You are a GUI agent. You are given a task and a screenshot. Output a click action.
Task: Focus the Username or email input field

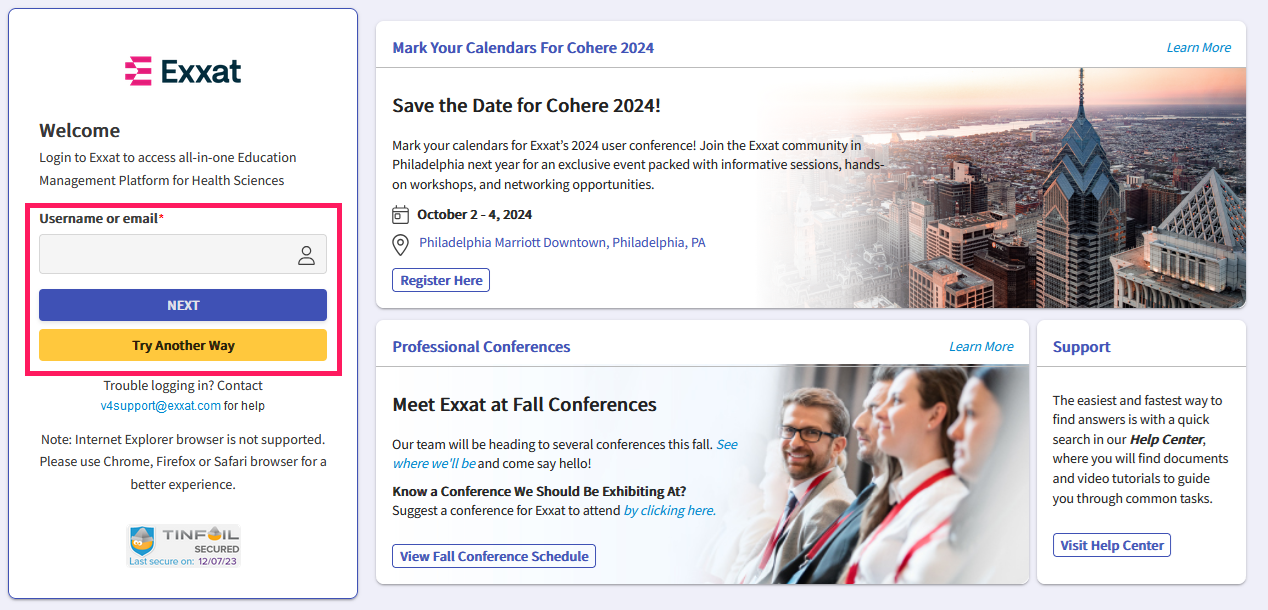183,254
